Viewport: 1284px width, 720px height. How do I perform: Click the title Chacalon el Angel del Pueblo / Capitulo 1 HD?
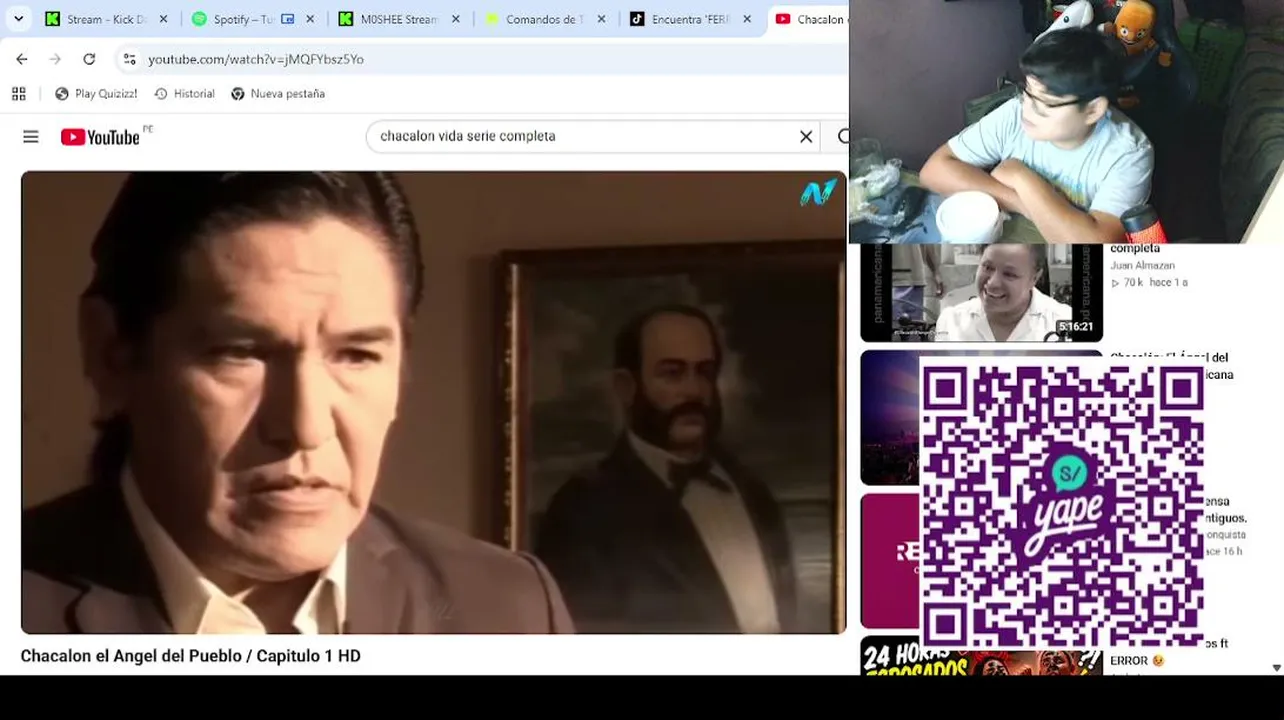pyautogui.click(x=190, y=656)
